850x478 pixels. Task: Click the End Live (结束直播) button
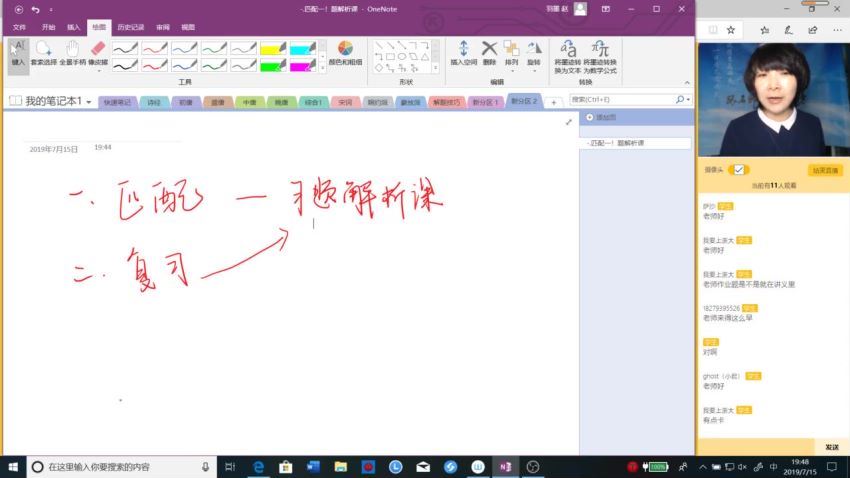point(825,170)
